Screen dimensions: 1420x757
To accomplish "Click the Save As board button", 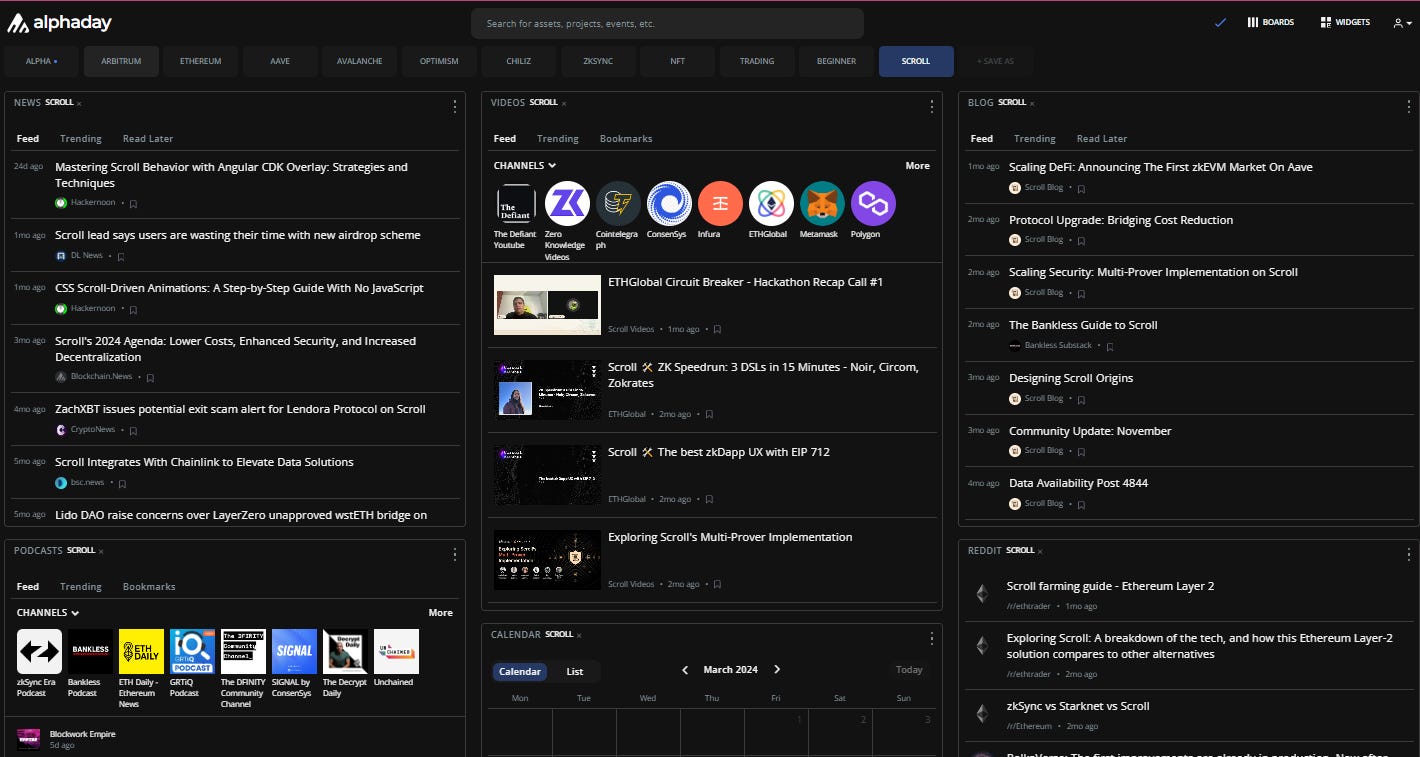I will tap(995, 61).
